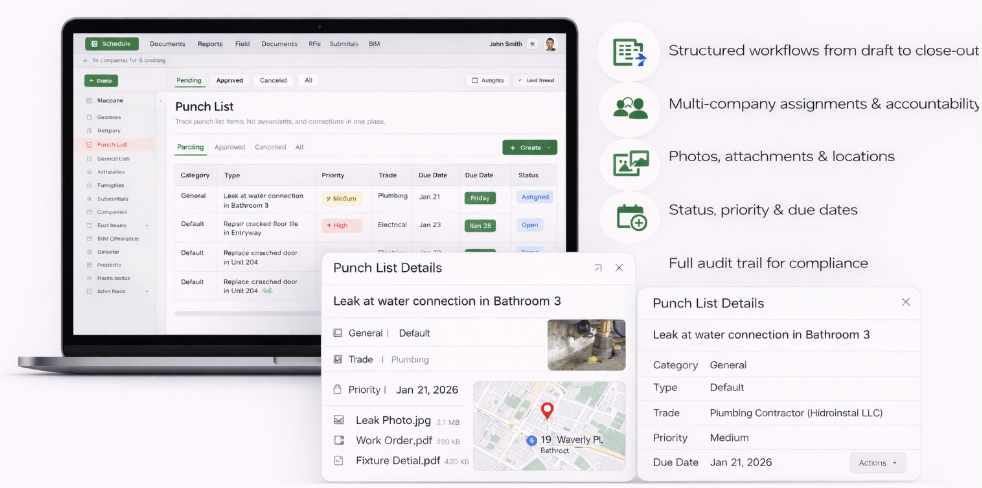Collapse the sidebar using arrow beside Meopane
Image resolution: width=982 pixels, height=488 pixels.
pos(161,100)
